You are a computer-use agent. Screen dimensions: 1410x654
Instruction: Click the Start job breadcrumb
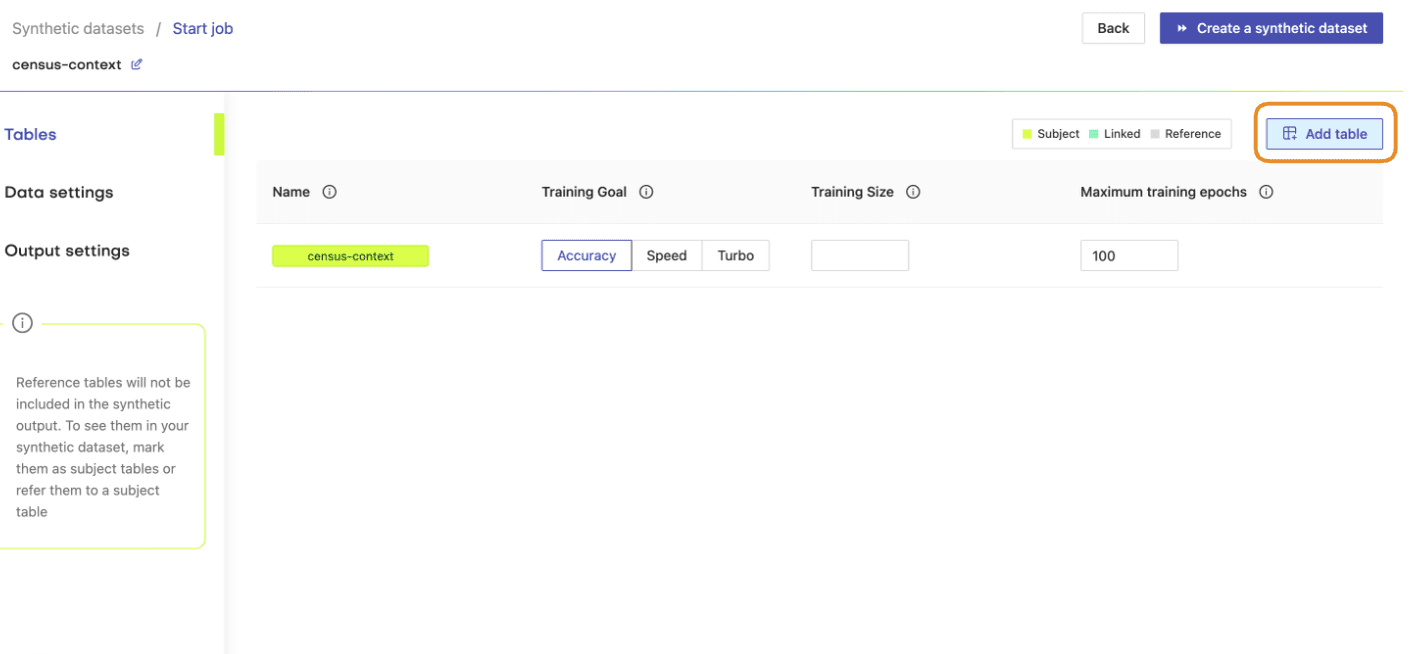(203, 28)
